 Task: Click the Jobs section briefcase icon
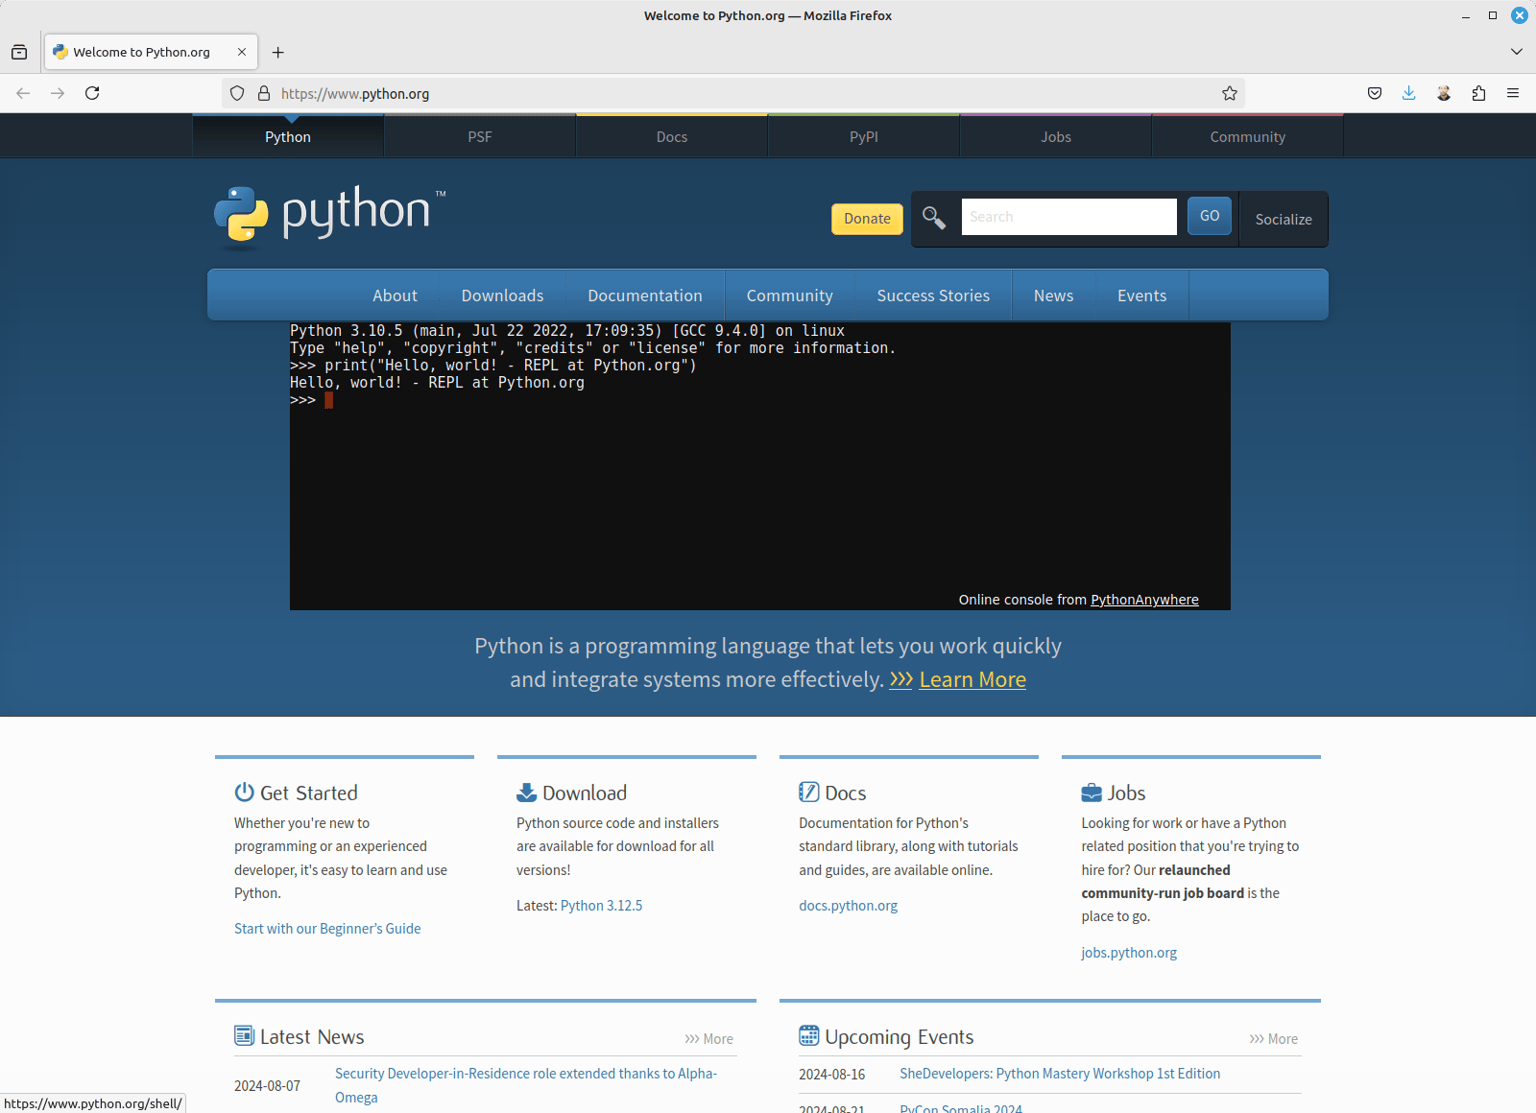pyautogui.click(x=1091, y=792)
